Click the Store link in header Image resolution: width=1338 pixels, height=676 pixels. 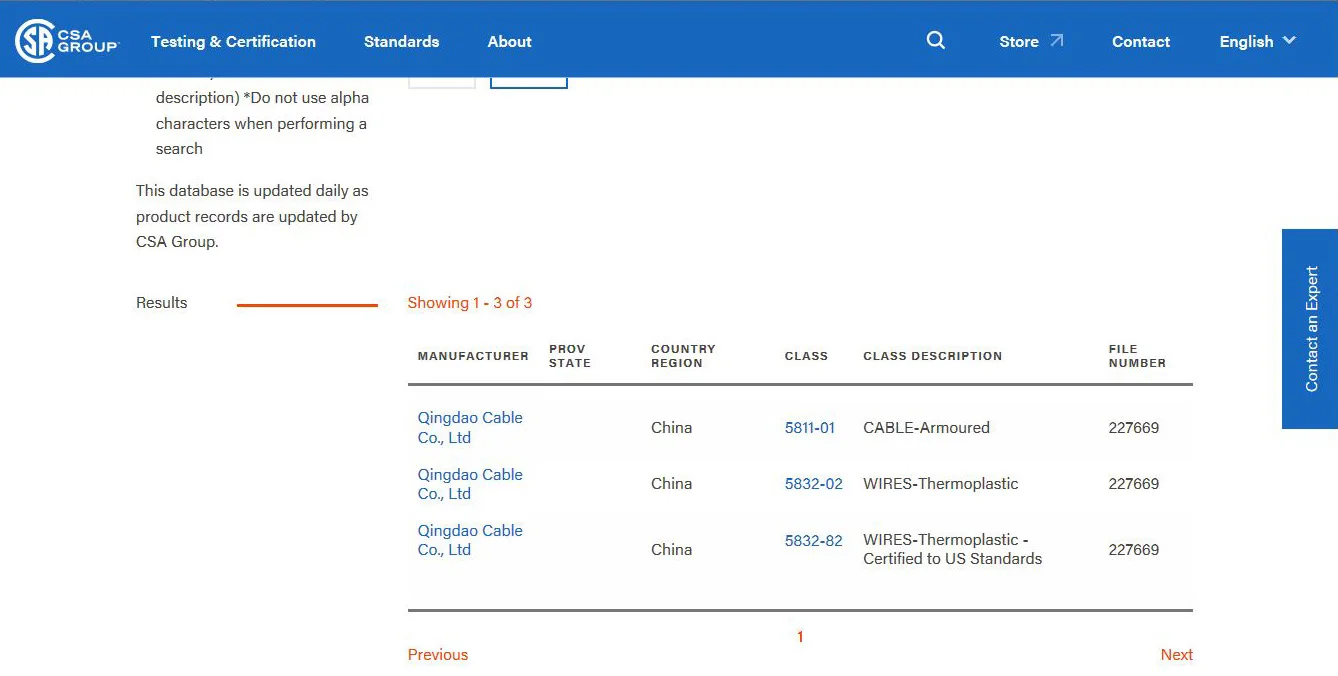click(x=1018, y=41)
